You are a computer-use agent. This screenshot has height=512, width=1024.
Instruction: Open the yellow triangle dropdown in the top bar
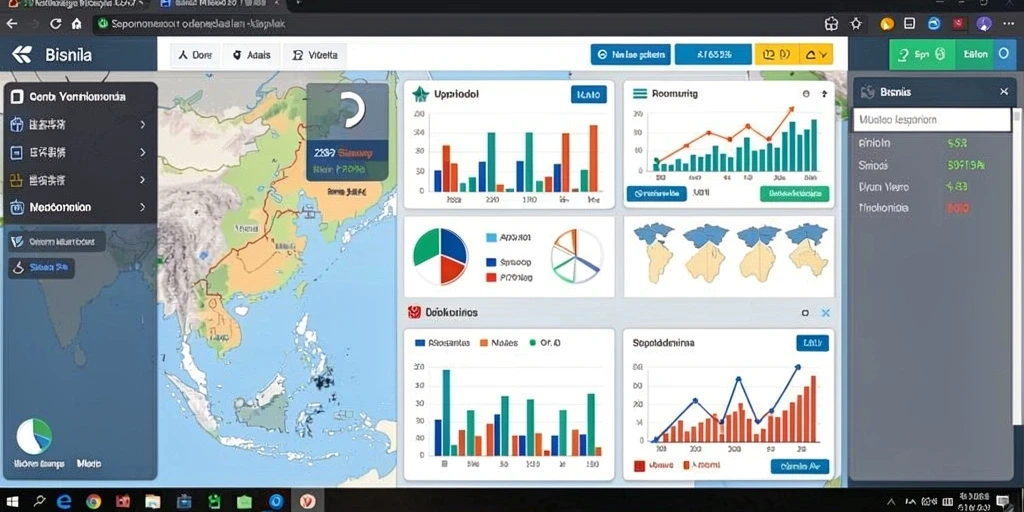click(x=817, y=55)
